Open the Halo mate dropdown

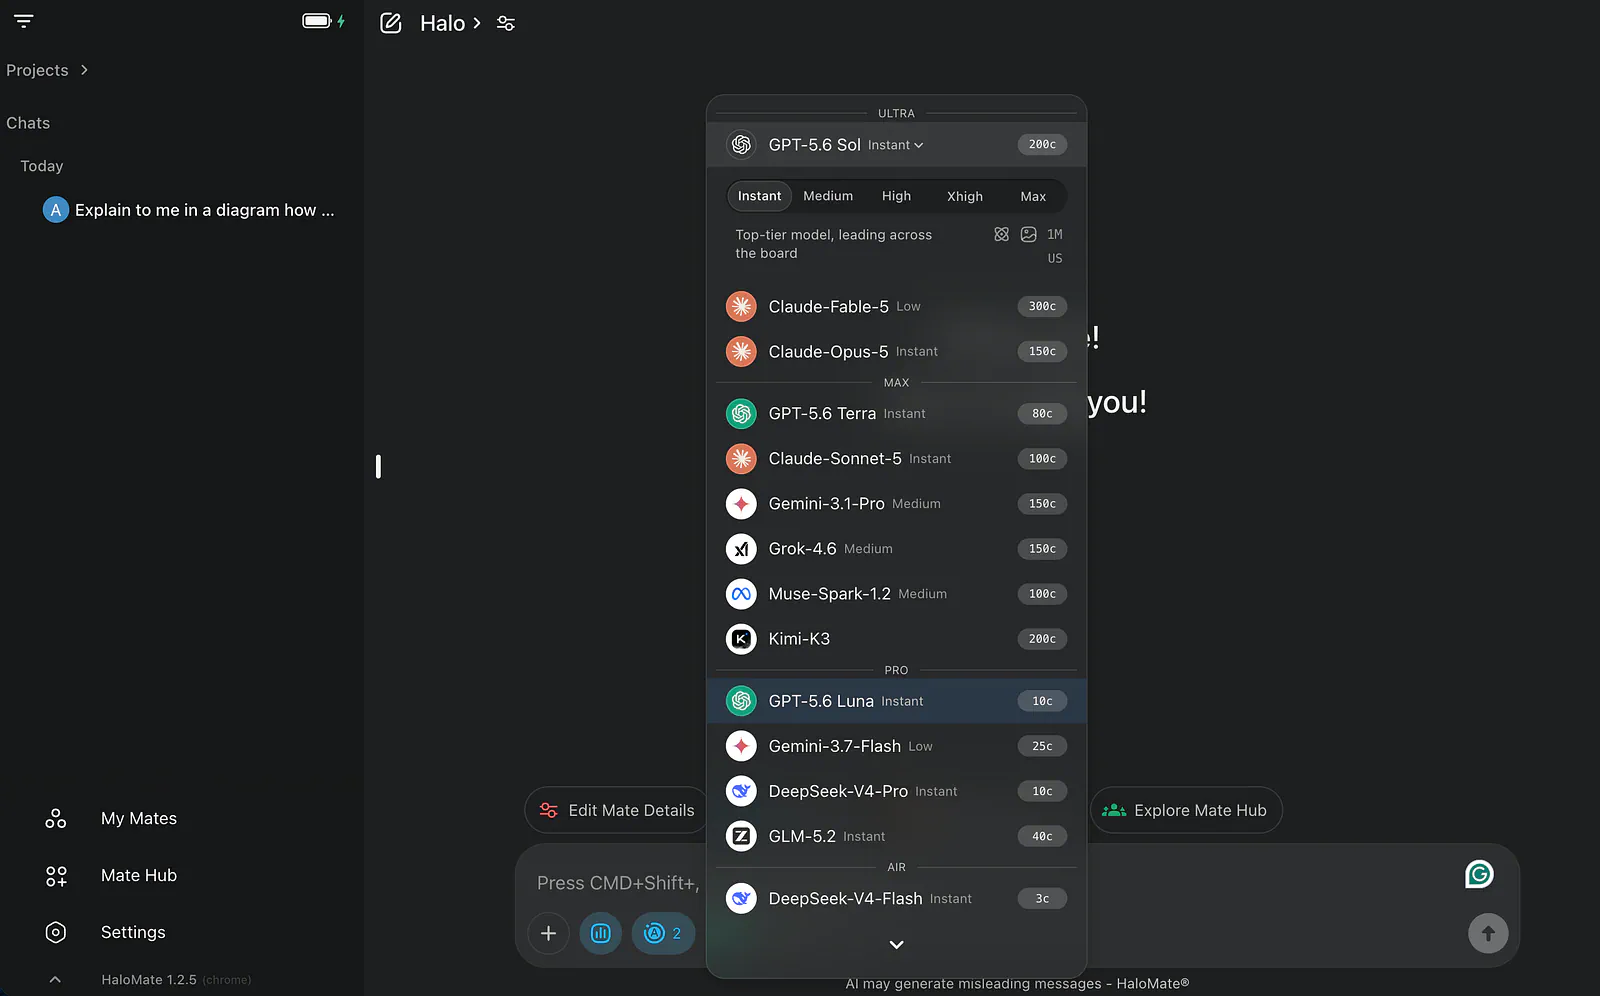[451, 23]
